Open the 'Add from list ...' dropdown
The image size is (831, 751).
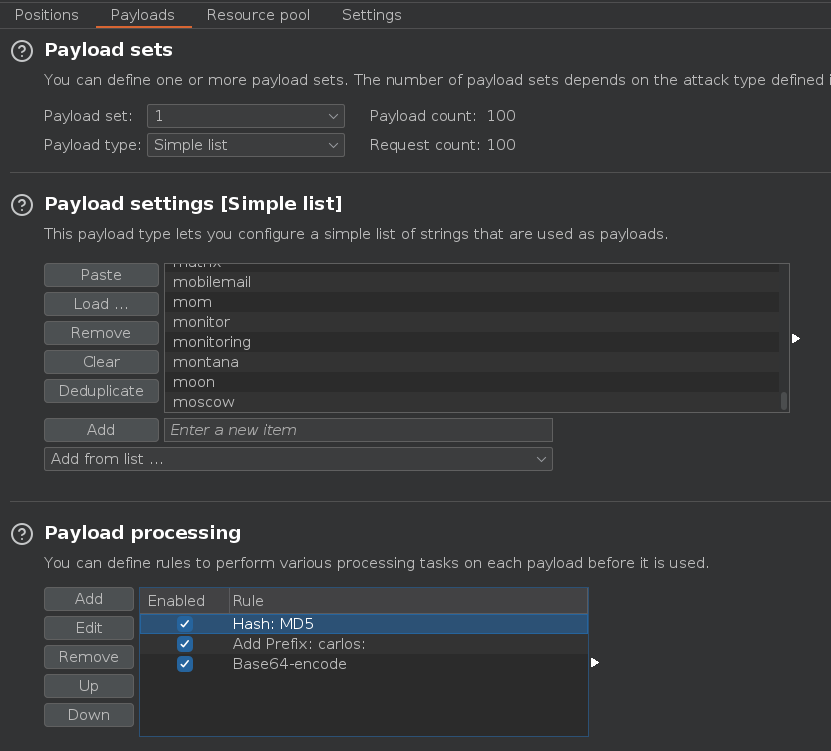298,459
